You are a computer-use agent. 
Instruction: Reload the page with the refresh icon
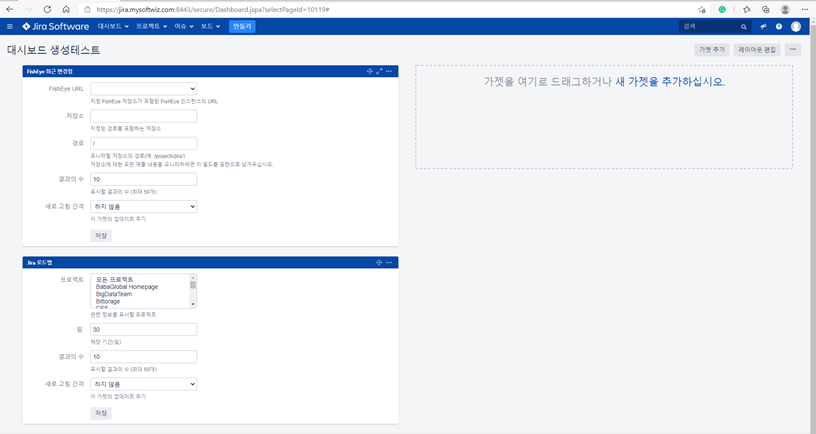click(47, 9)
